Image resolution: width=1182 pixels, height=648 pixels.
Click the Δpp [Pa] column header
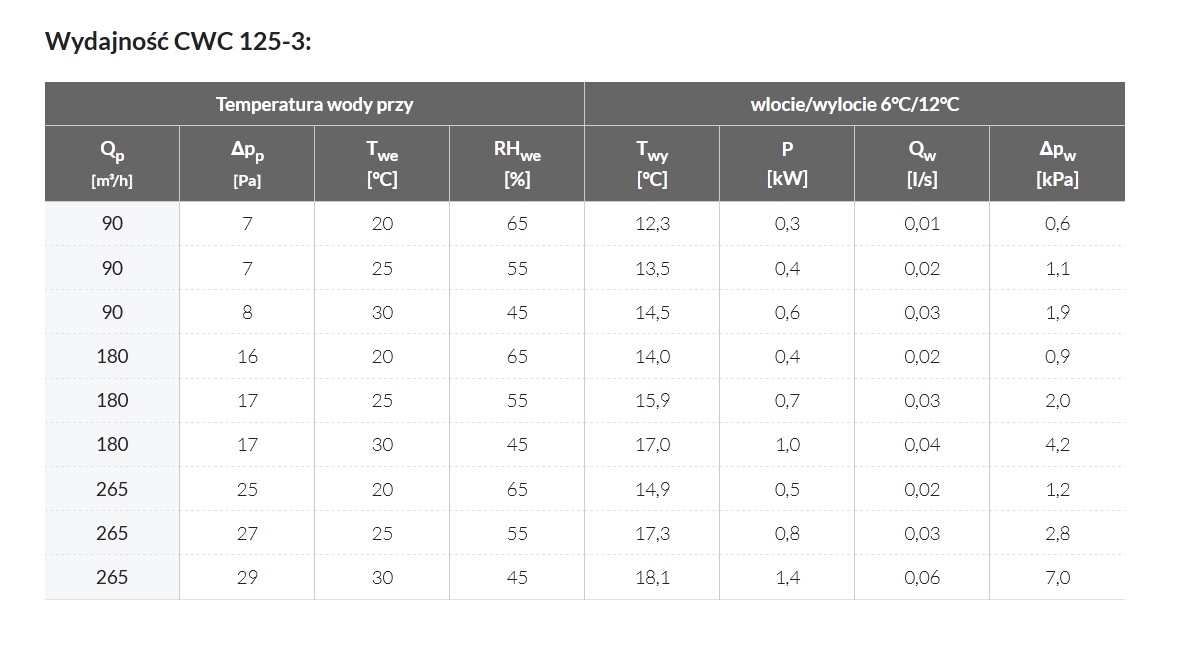click(x=247, y=163)
